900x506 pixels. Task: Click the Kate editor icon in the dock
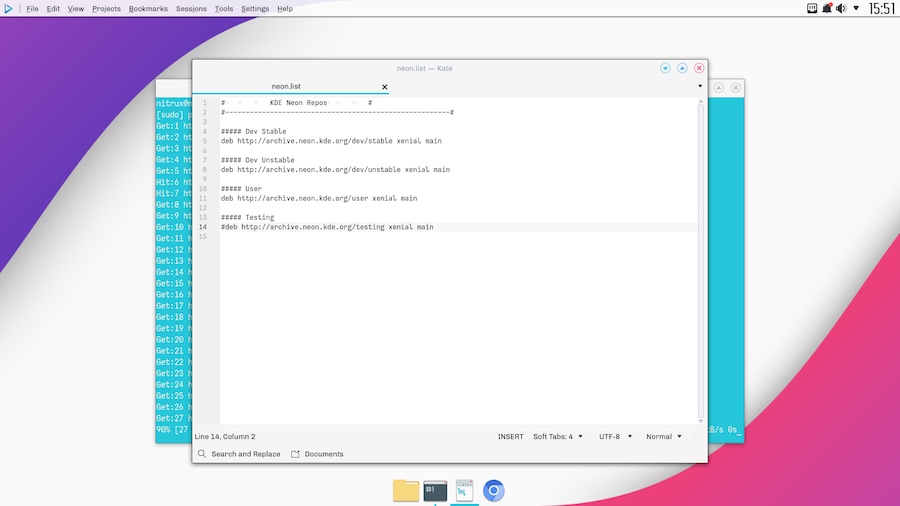[x=464, y=490]
